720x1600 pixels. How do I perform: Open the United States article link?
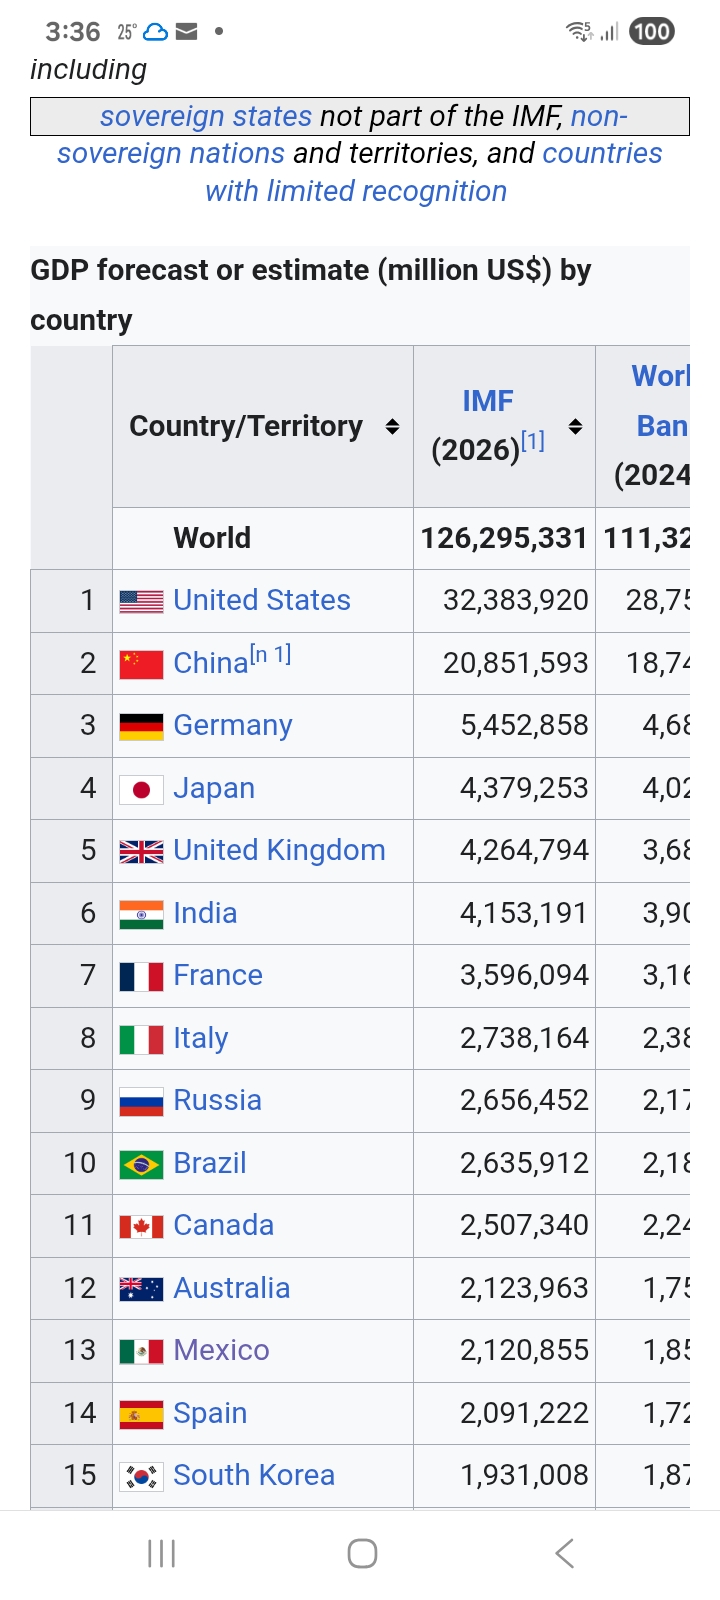262,600
